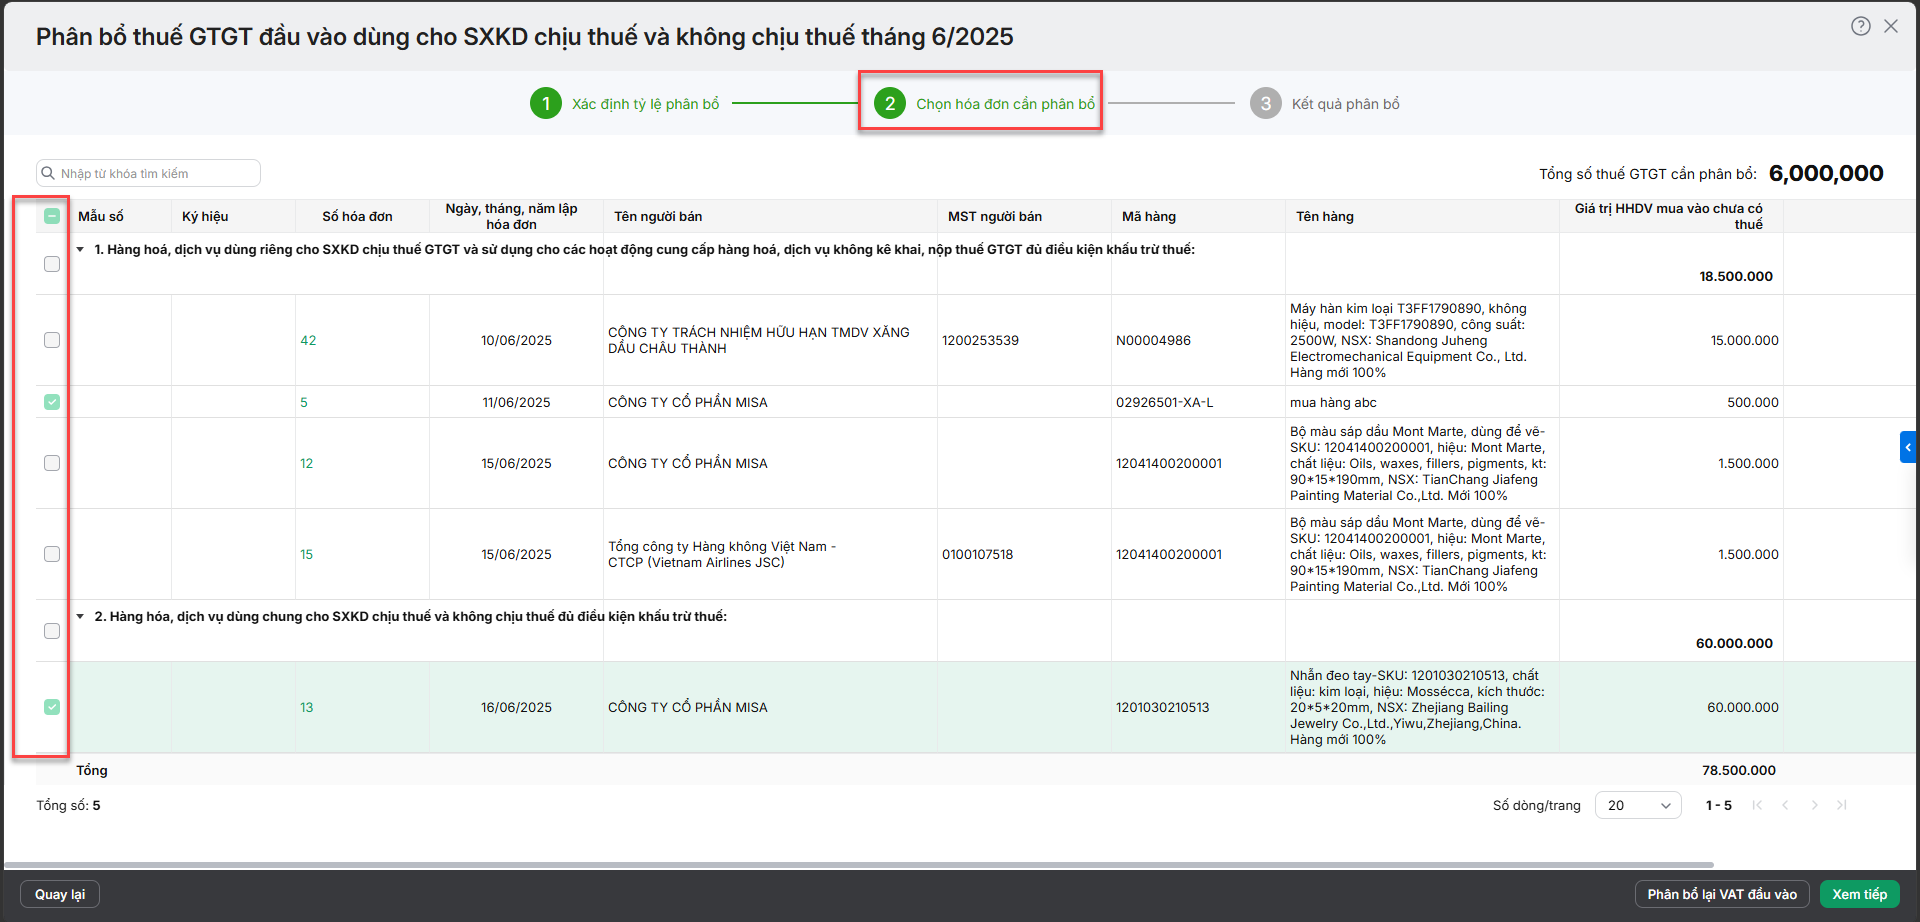Click the keyword search input field

tap(148, 173)
